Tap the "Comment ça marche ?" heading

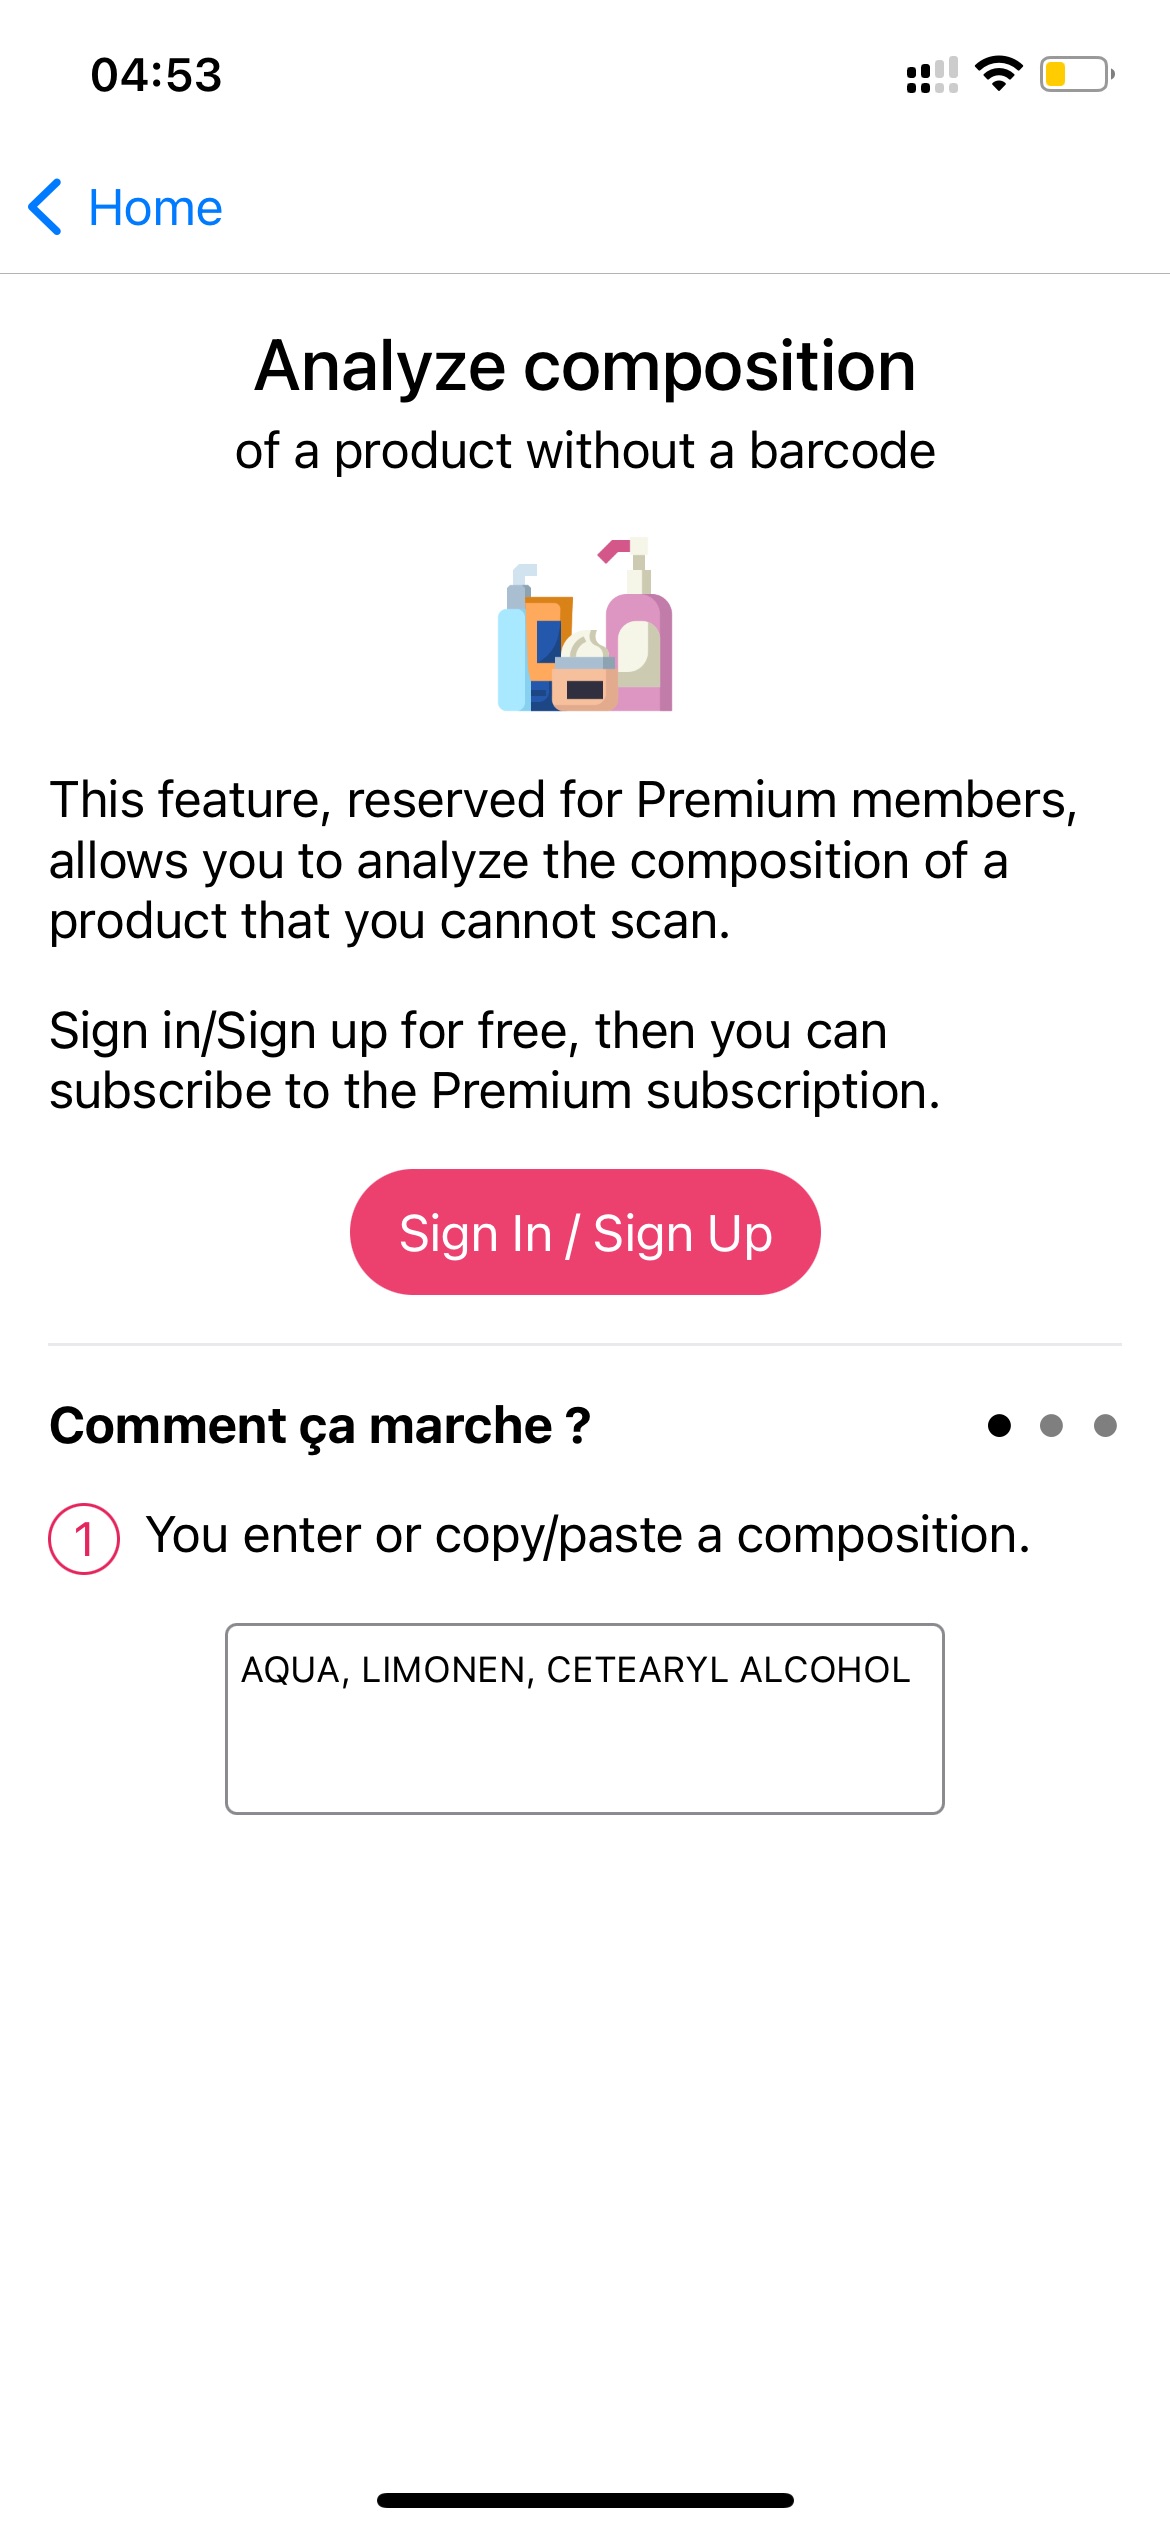tap(320, 1425)
